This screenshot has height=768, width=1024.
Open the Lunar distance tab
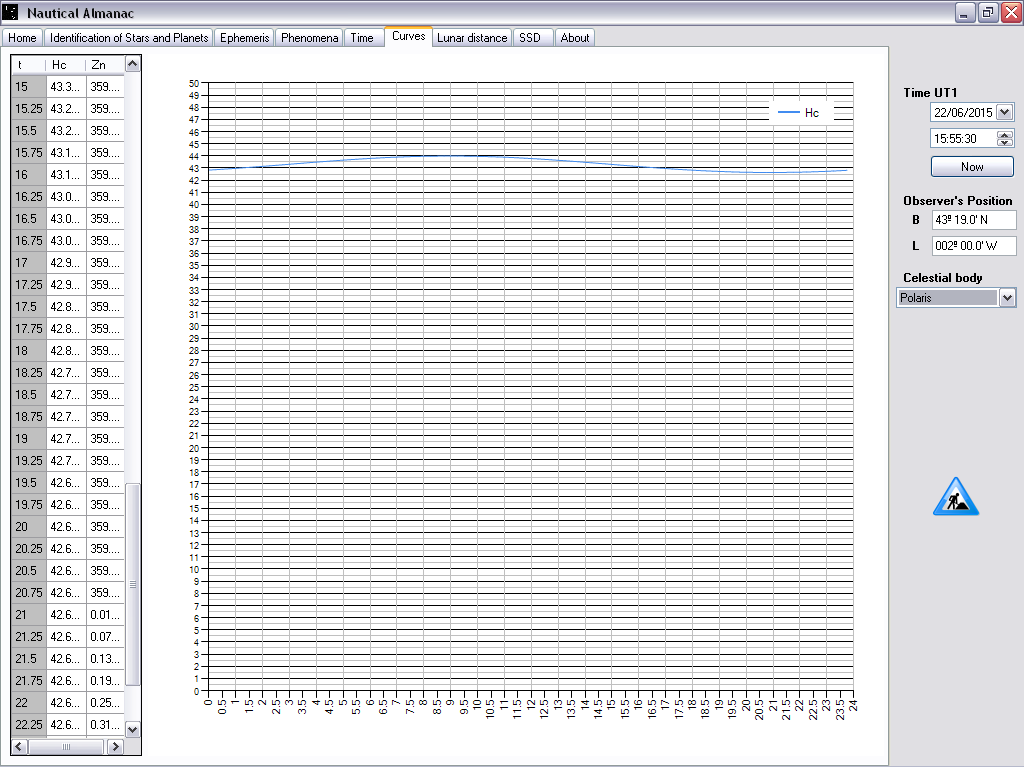pyautogui.click(x=472, y=38)
